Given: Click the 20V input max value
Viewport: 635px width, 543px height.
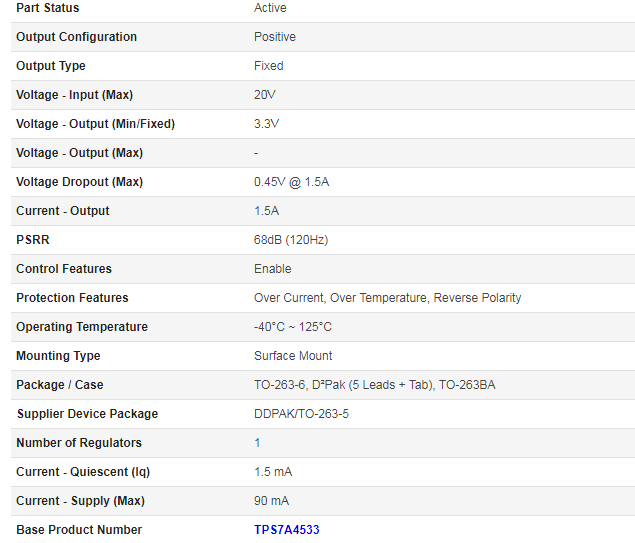Looking at the screenshot, I should (265, 95).
